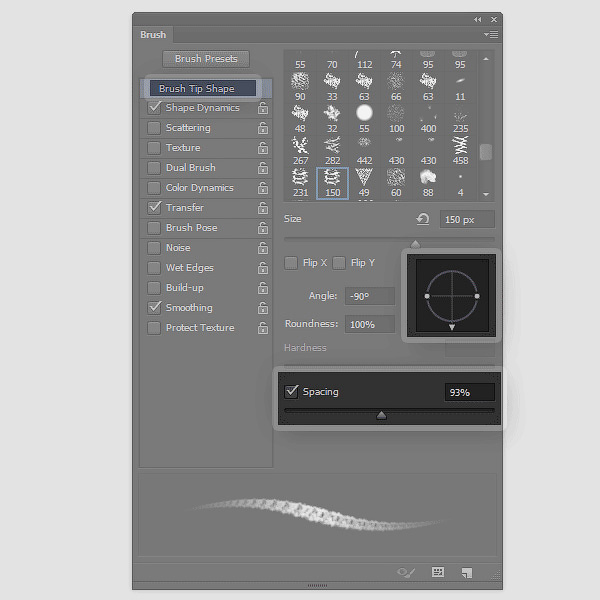Unlock the Shape Dynamics lock icon
The height and width of the screenshot is (600, 600).
(263, 108)
